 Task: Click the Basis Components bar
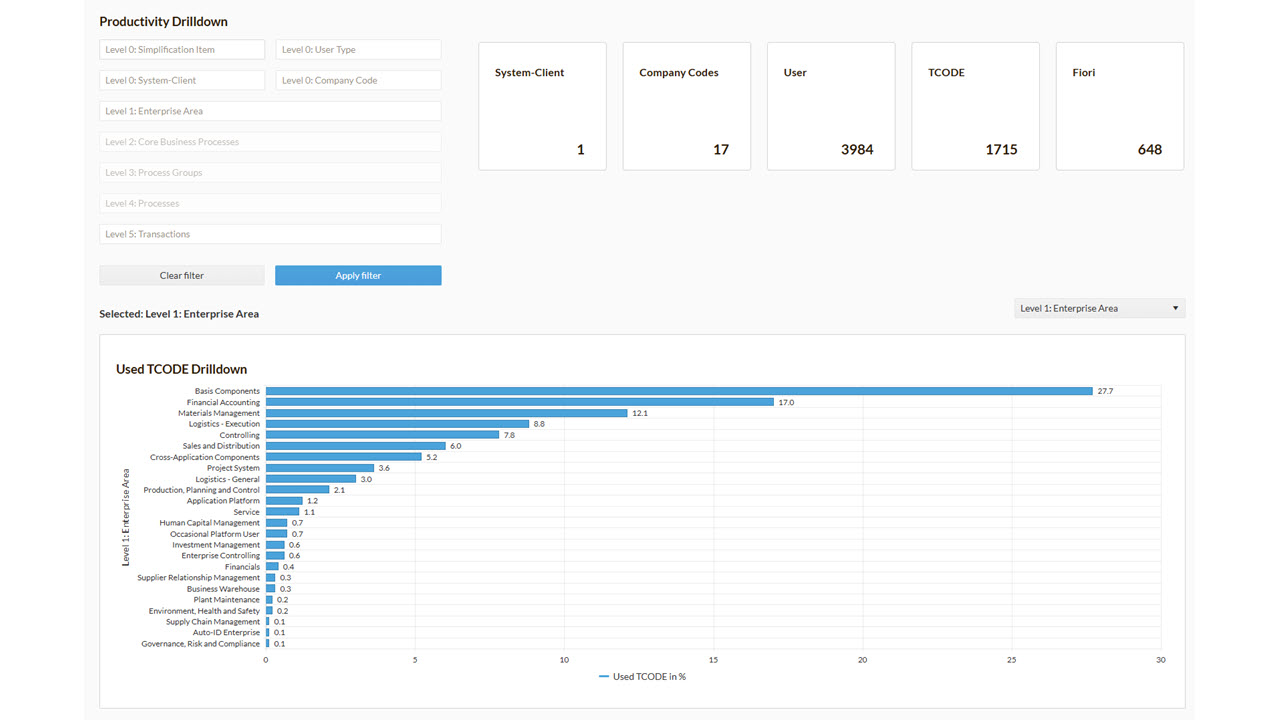(x=679, y=391)
